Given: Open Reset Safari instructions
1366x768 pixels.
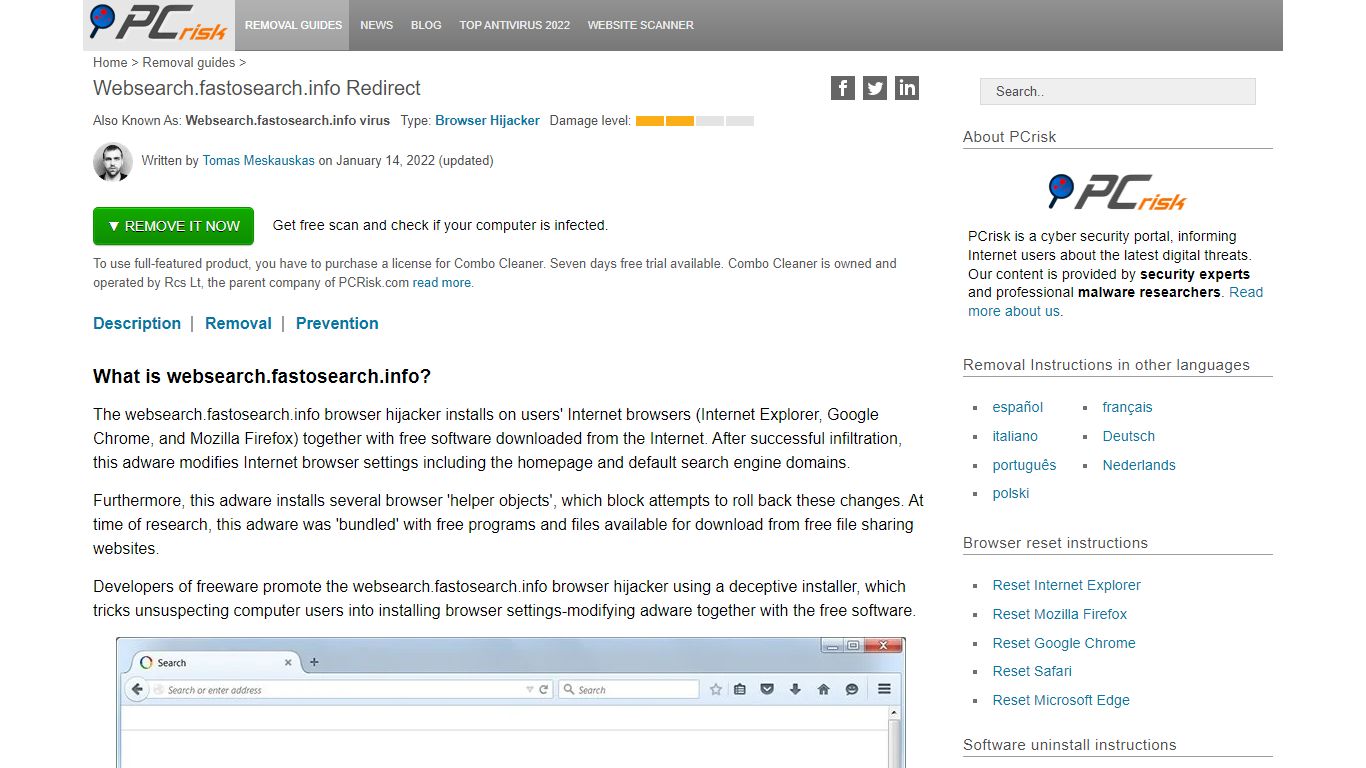Looking at the screenshot, I should [1032, 671].
